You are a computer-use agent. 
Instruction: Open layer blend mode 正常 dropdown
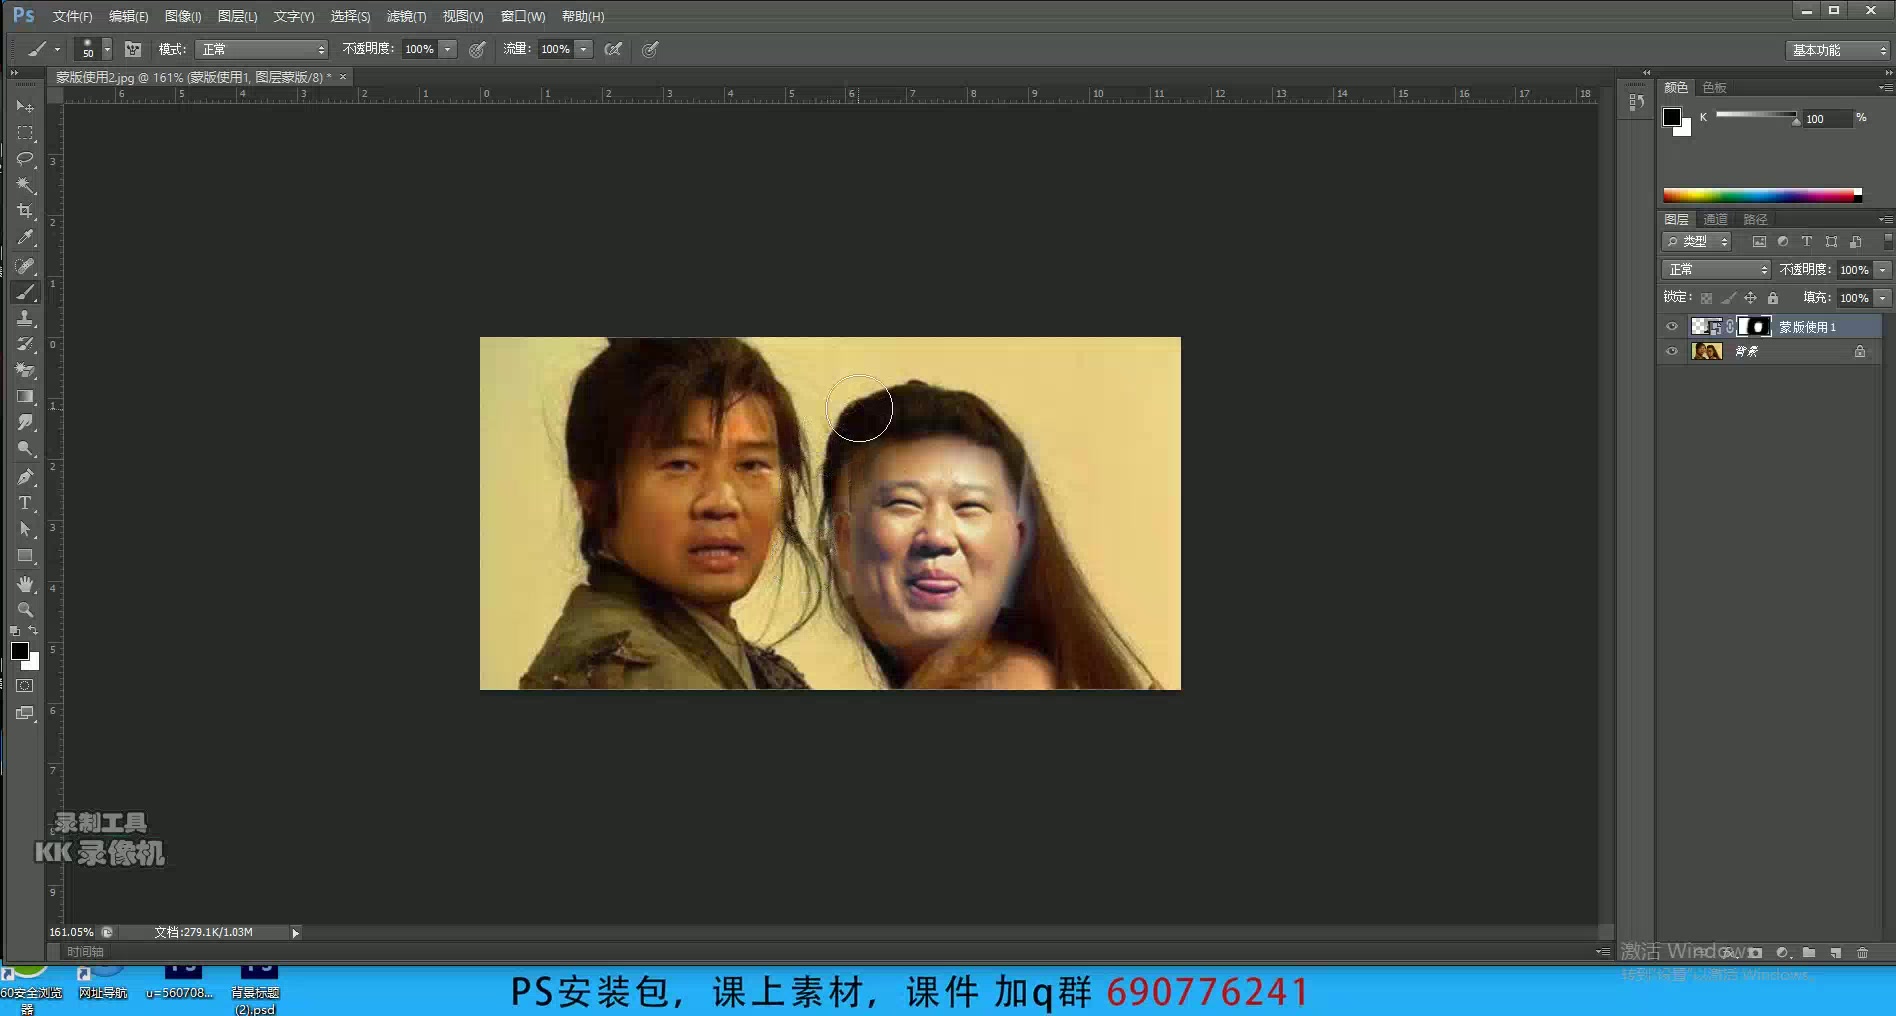point(1716,270)
